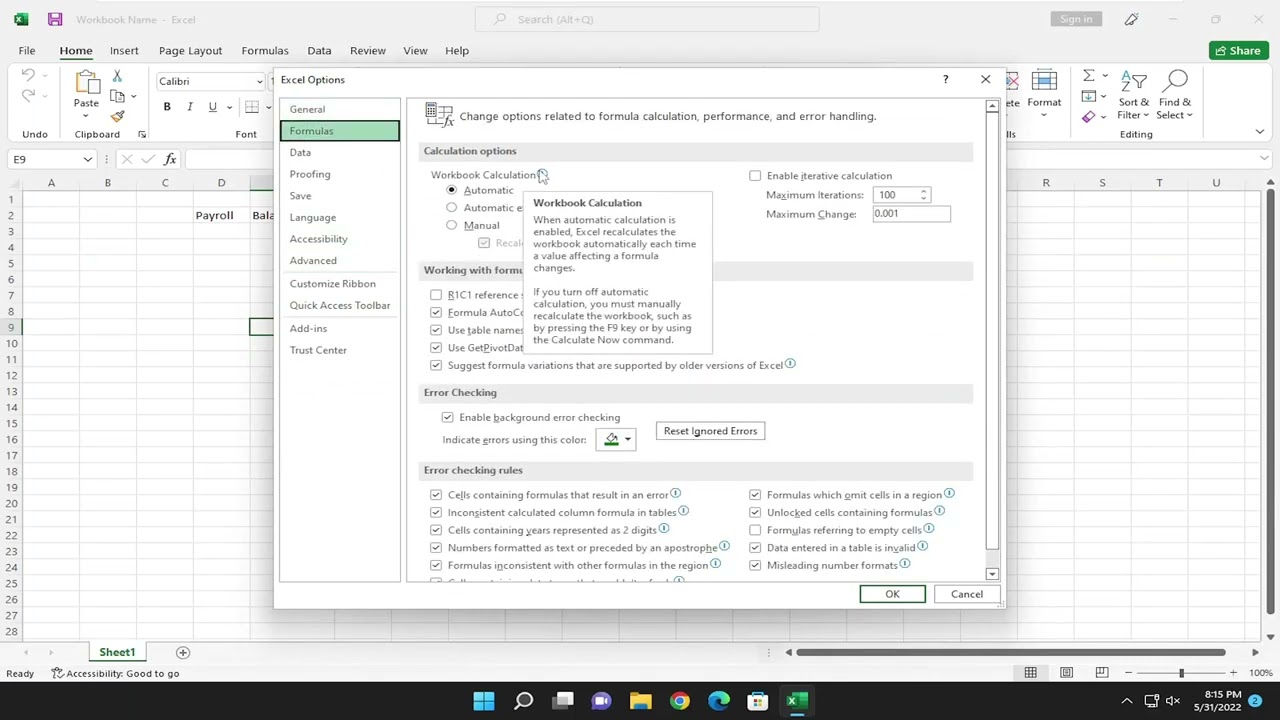Toggle Underline formatting in Font group
Viewport: 1280px width, 720px height.
[212, 107]
